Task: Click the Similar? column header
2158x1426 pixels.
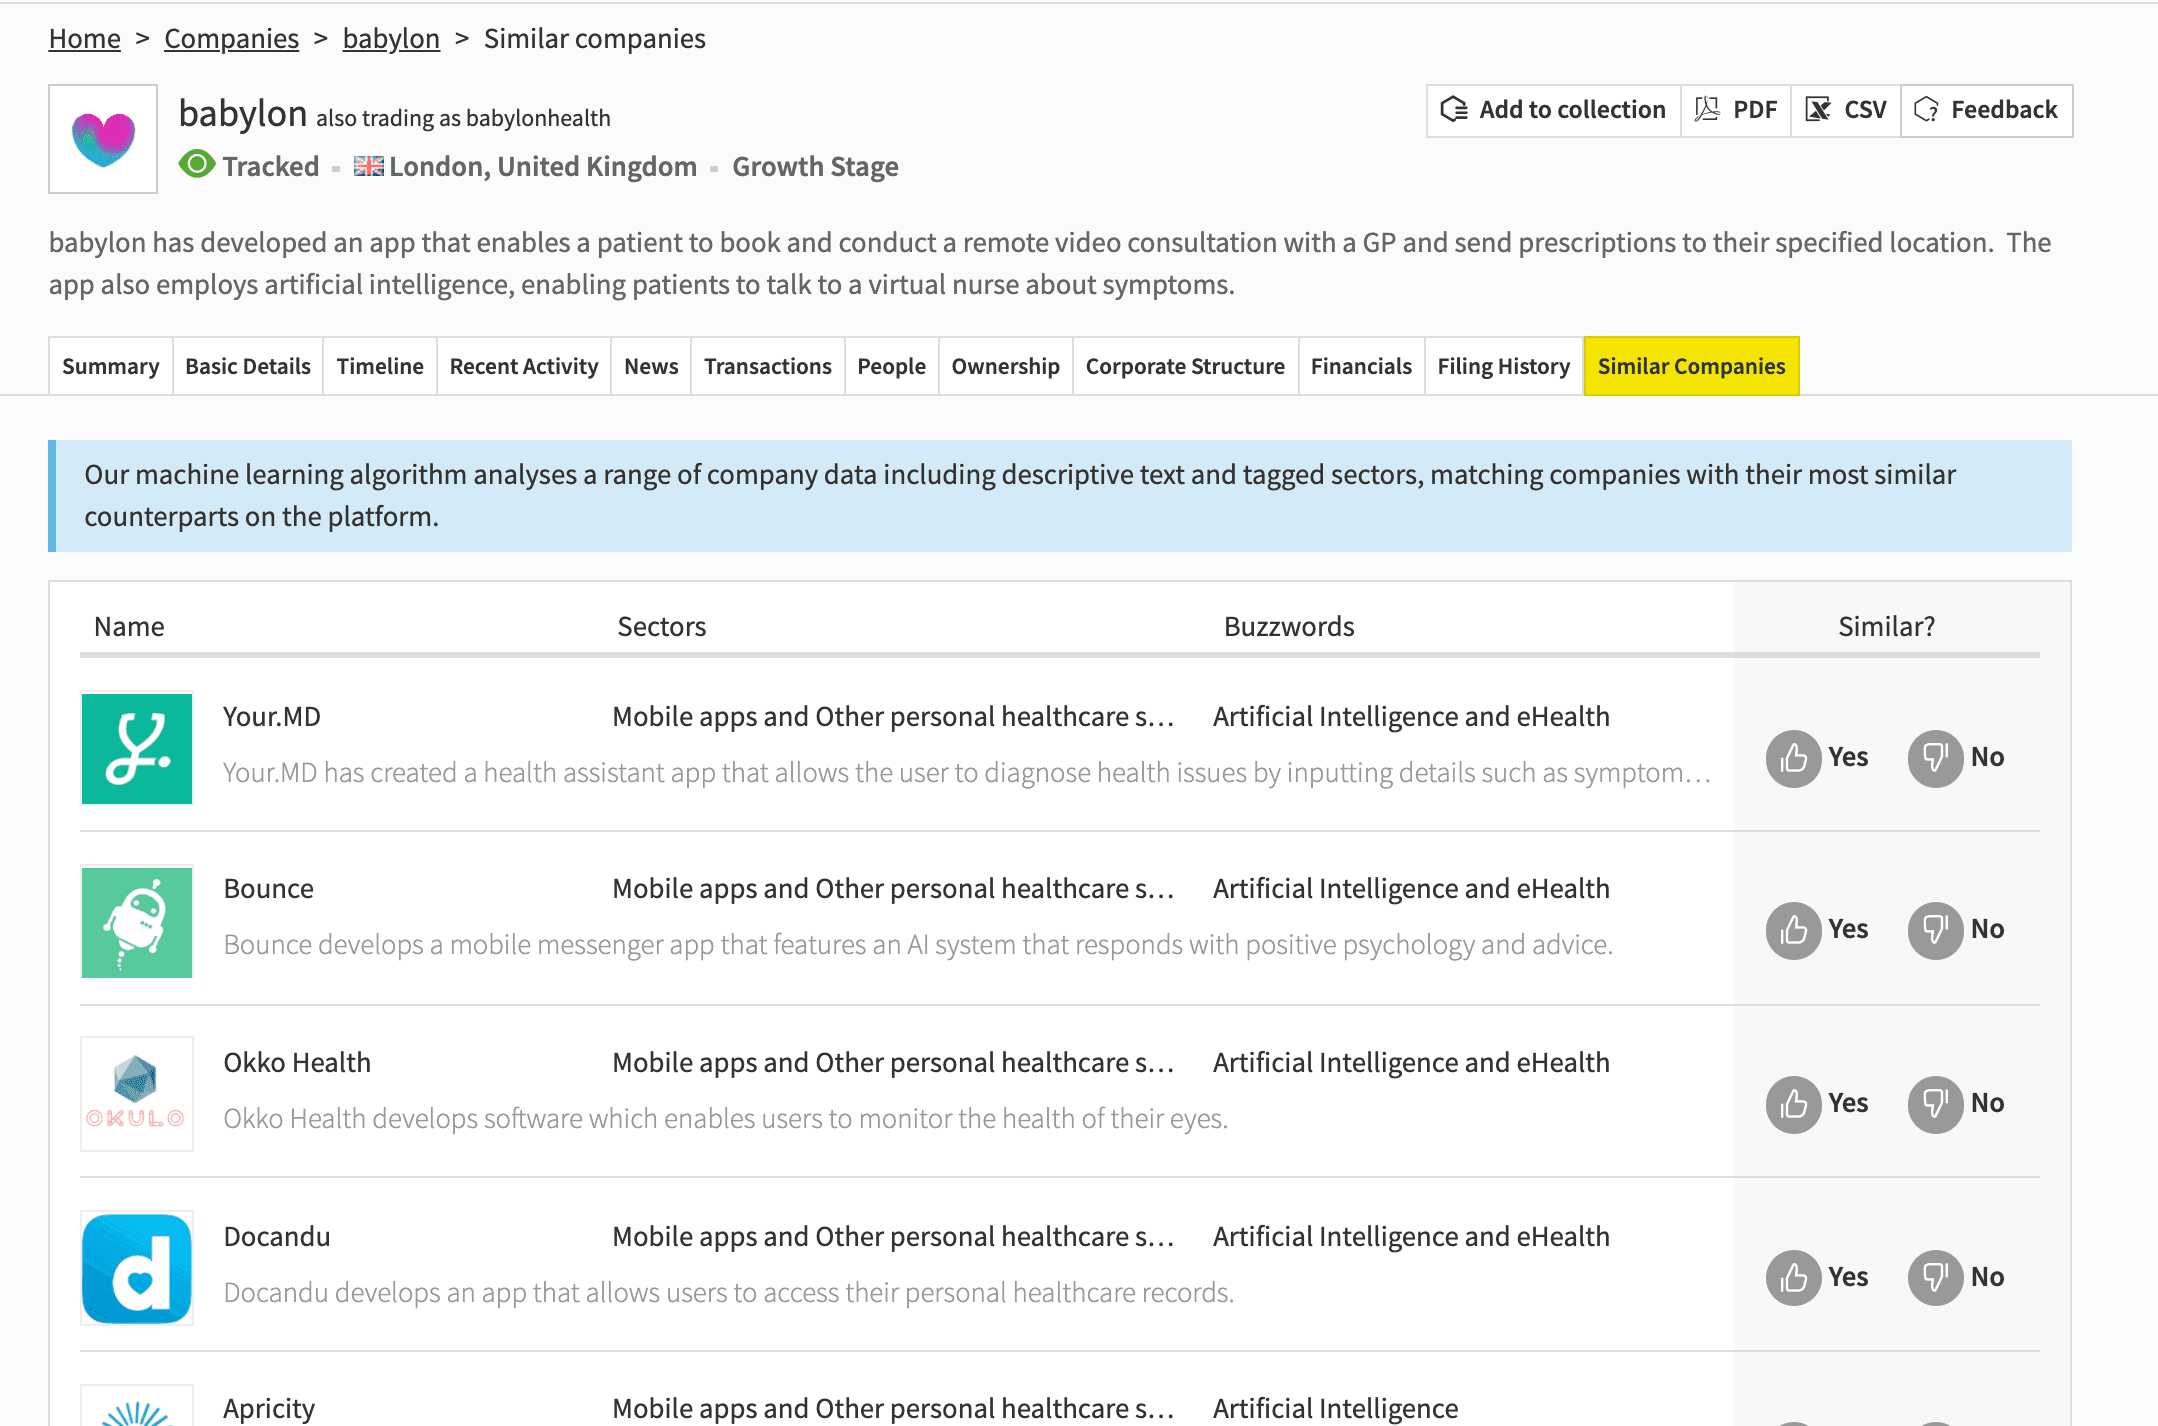Action: point(1887,626)
